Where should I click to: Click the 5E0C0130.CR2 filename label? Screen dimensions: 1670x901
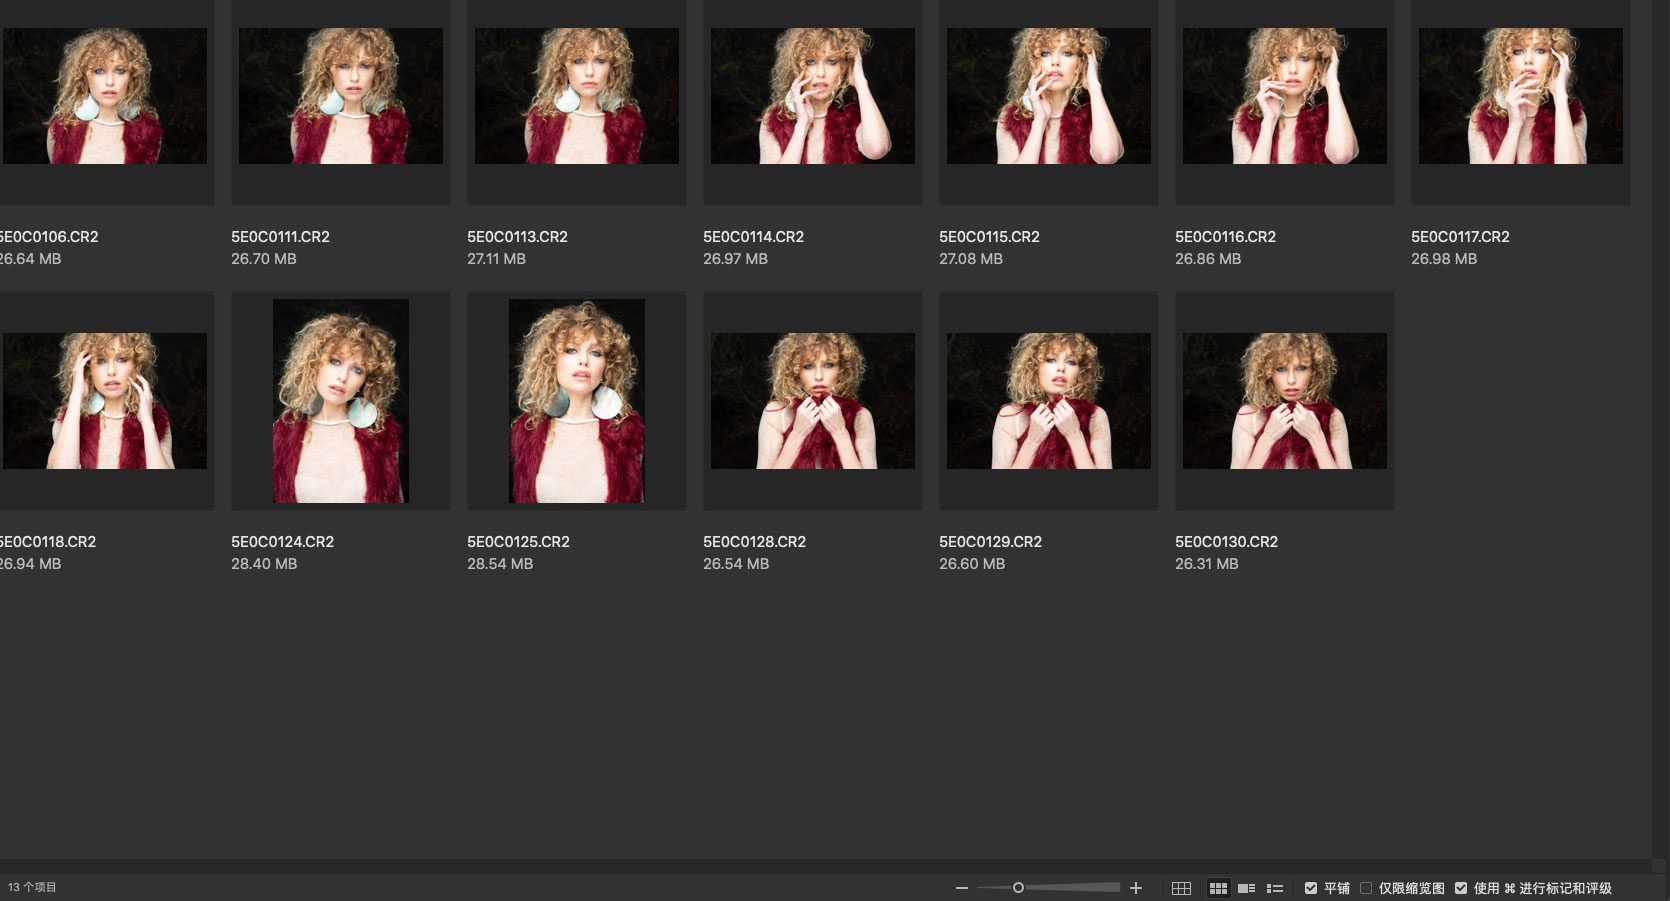click(x=1226, y=542)
